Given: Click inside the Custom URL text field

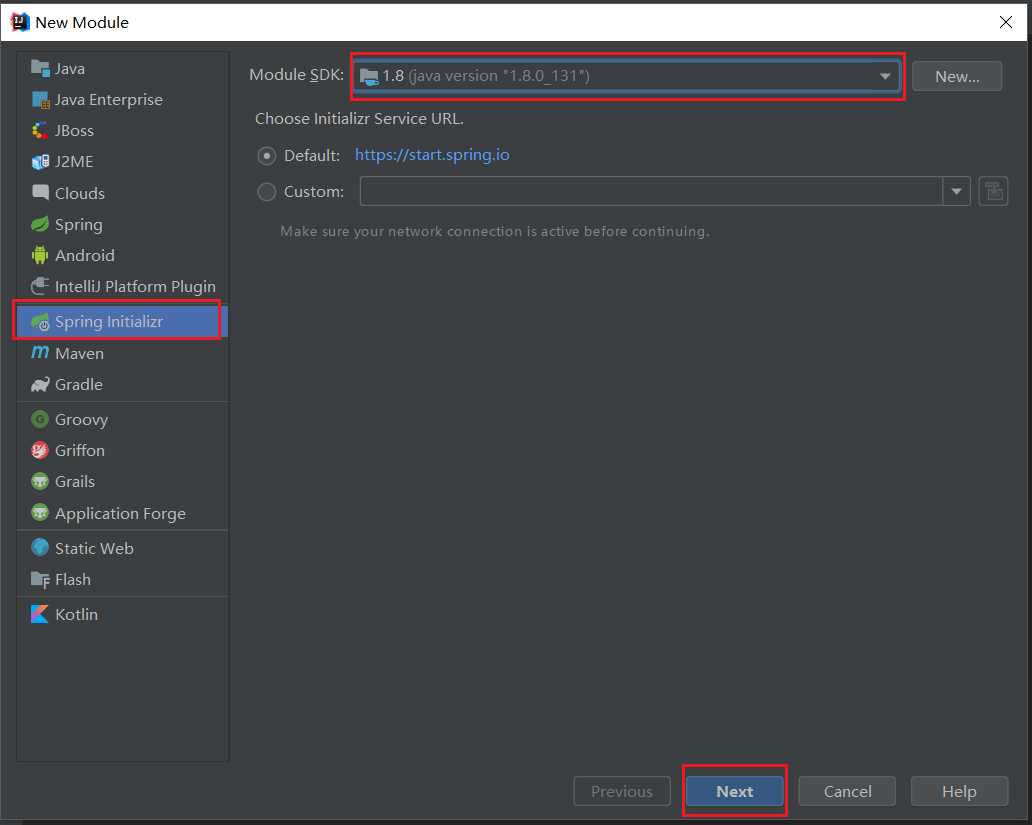Looking at the screenshot, I should (650, 192).
